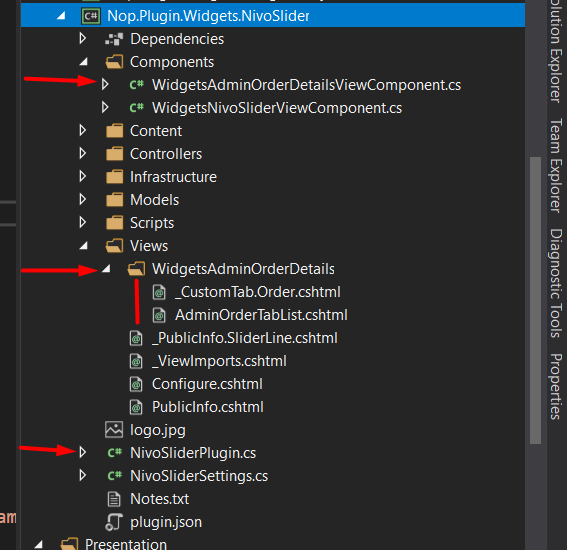Screen dimensions: 567x550
Task: Expand WidgetsAdminOrderDetailsViewComponent.cs members
Action: 105,84
